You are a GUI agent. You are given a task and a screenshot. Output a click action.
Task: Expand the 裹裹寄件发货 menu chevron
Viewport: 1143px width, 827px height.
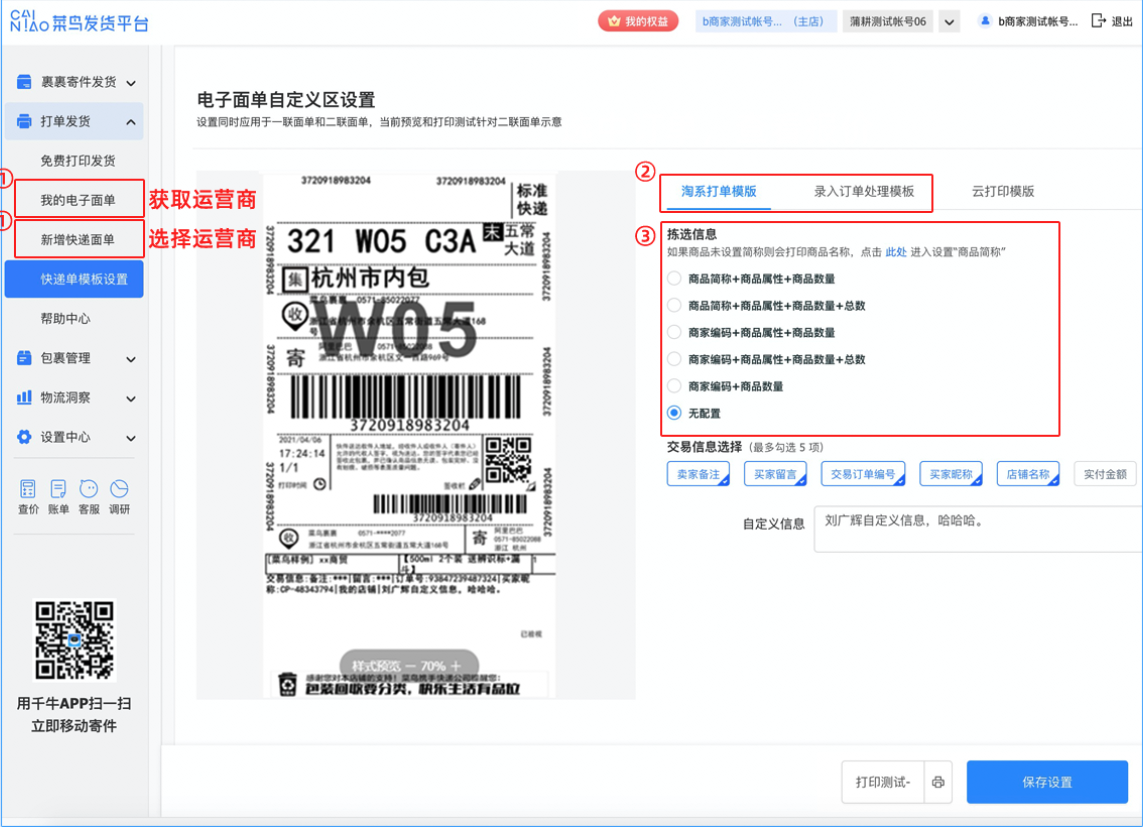[131, 82]
